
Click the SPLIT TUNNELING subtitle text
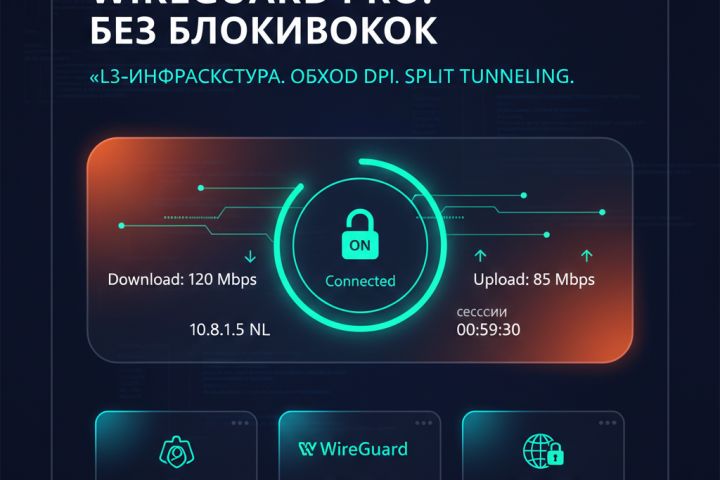489,76
